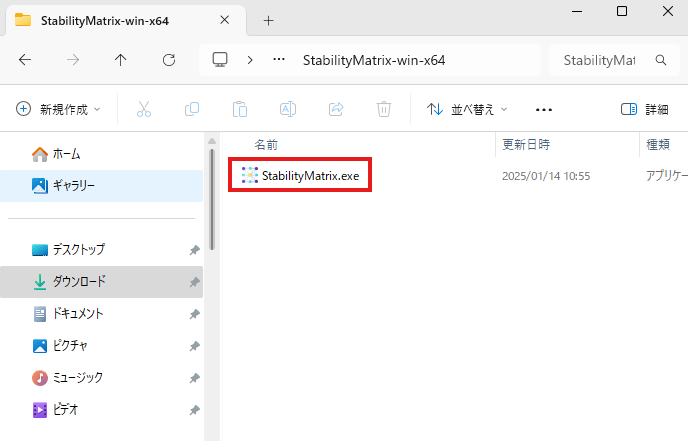Click the navigation pane scroll up arrow
This screenshot has height=441, width=688.
point(212,141)
